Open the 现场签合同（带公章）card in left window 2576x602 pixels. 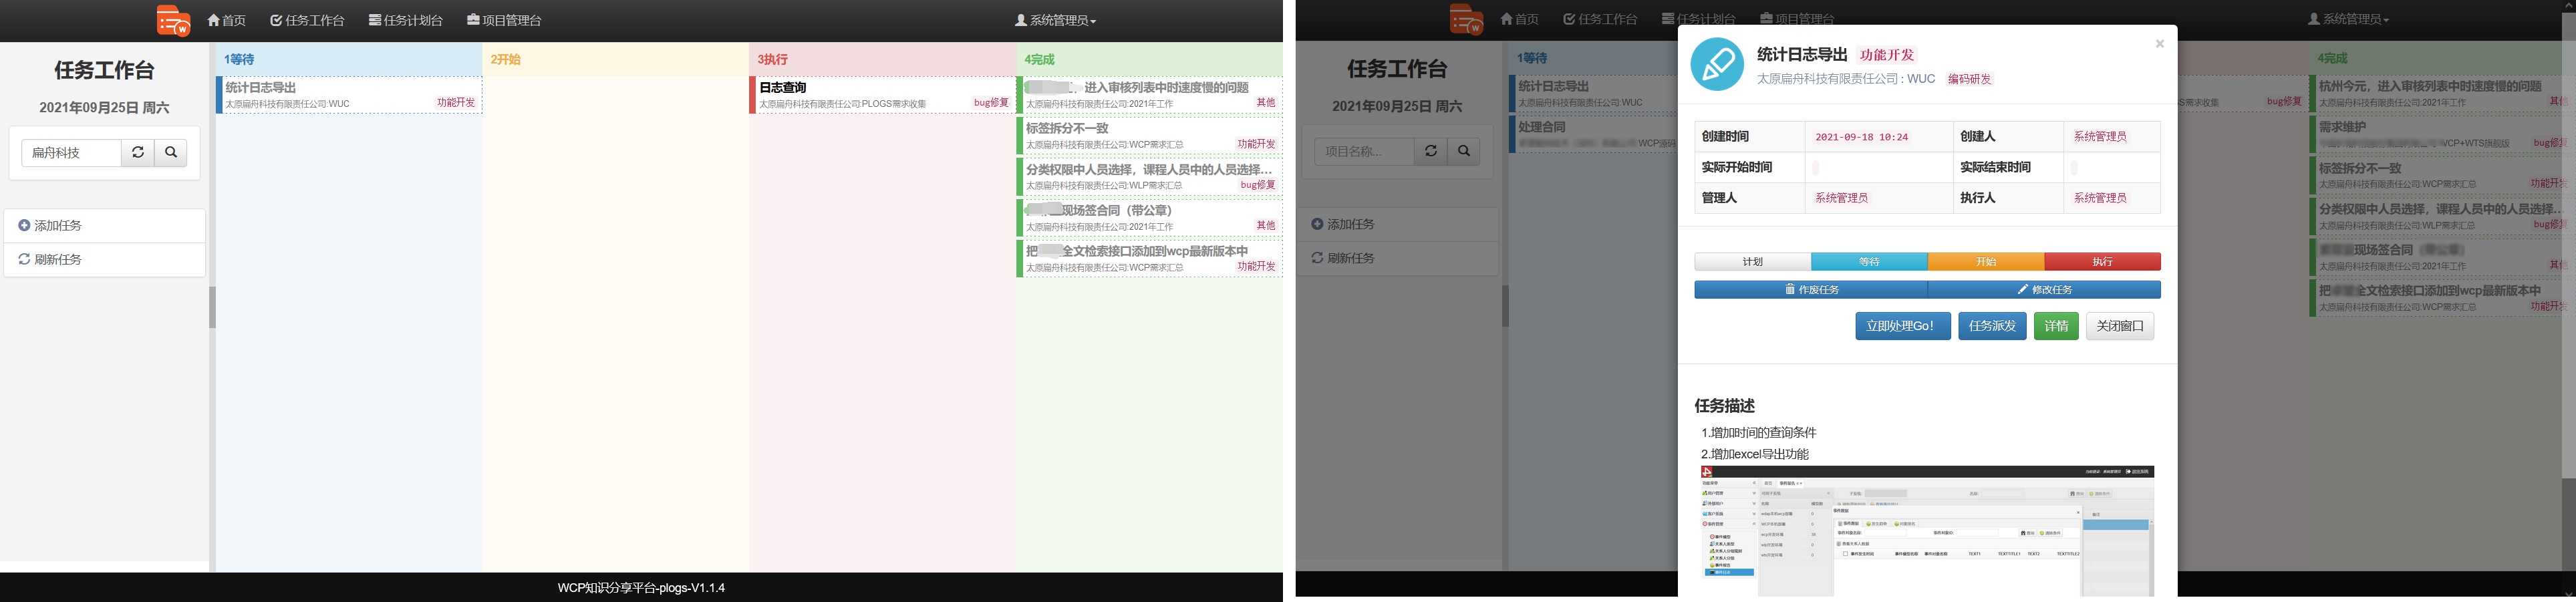click(x=1150, y=218)
